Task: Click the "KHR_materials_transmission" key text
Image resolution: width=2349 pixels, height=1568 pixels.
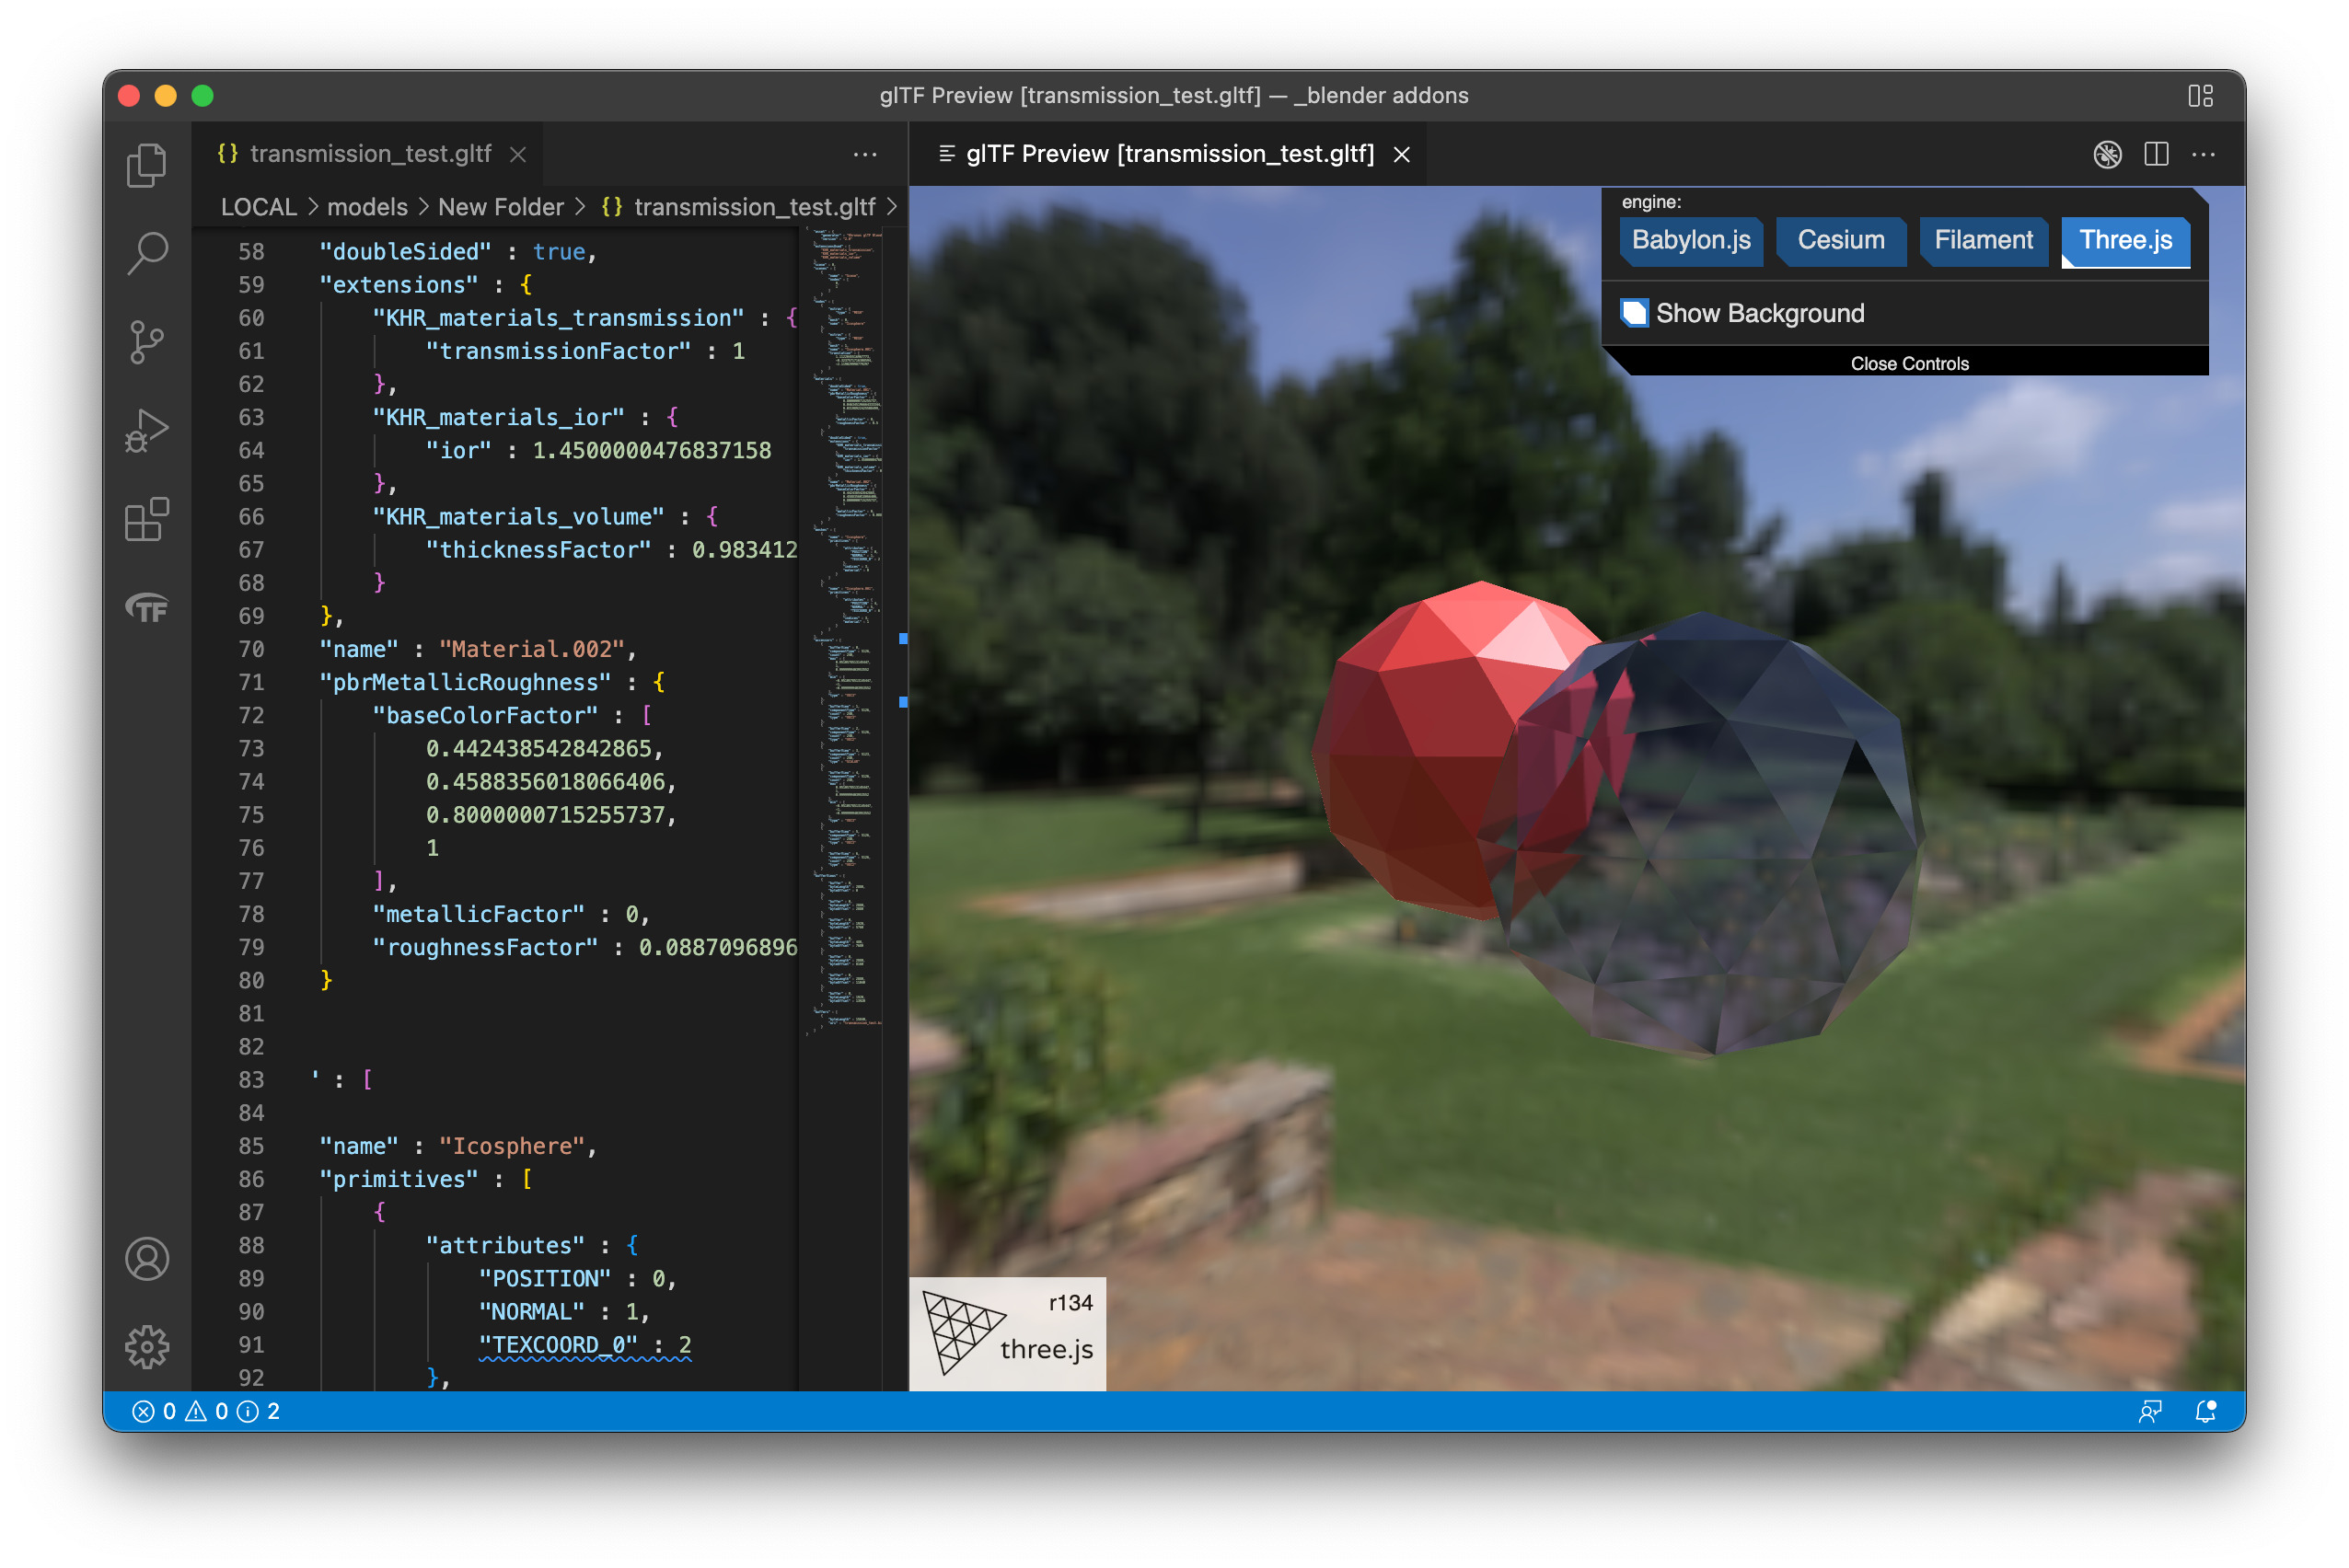Action: [x=558, y=318]
